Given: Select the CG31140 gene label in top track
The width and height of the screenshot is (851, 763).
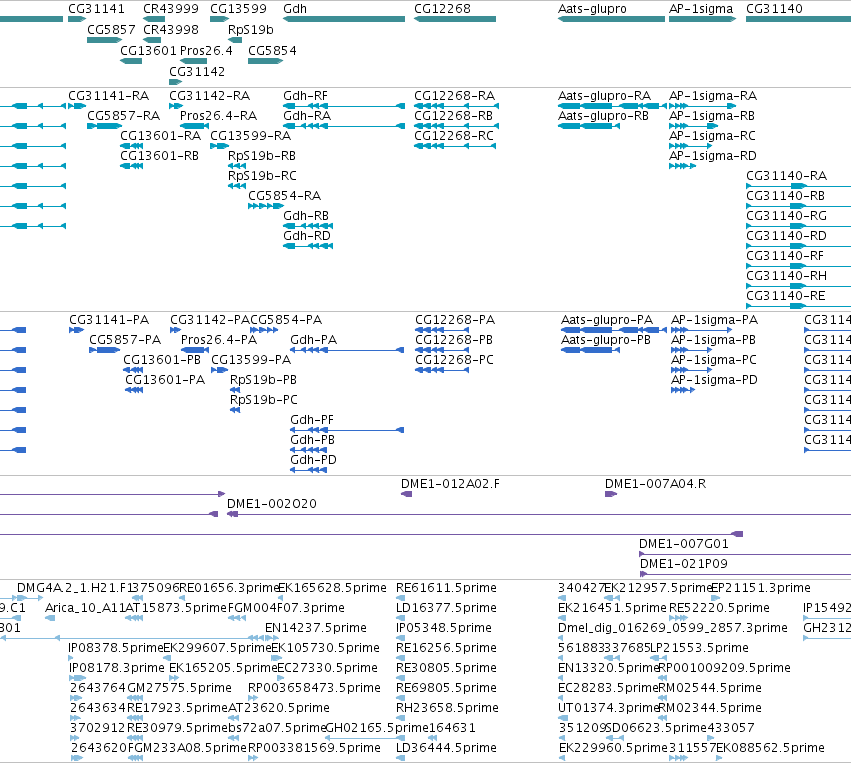Looking at the screenshot, I should (774, 9).
